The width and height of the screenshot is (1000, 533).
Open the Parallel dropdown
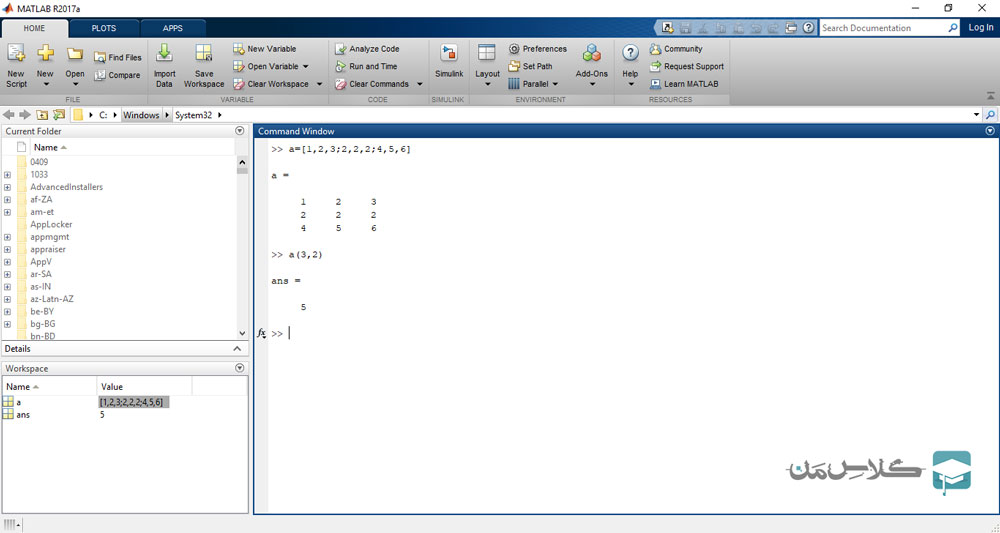[x=533, y=84]
